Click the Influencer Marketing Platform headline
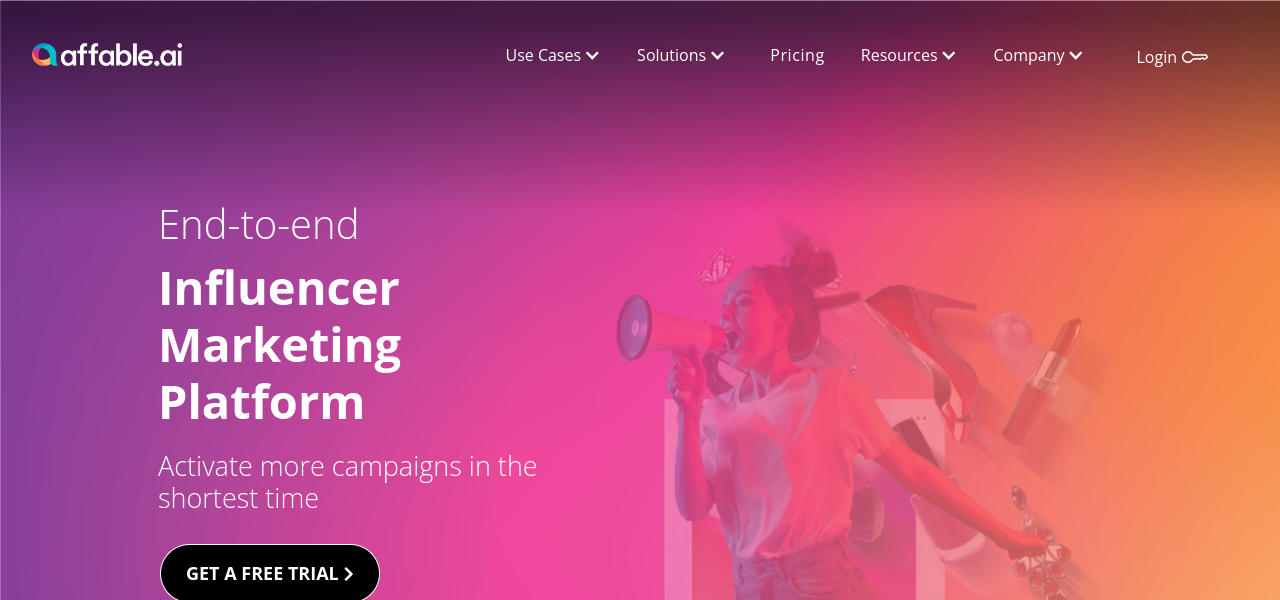Screen dimensions: 1280x600 pos(280,345)
